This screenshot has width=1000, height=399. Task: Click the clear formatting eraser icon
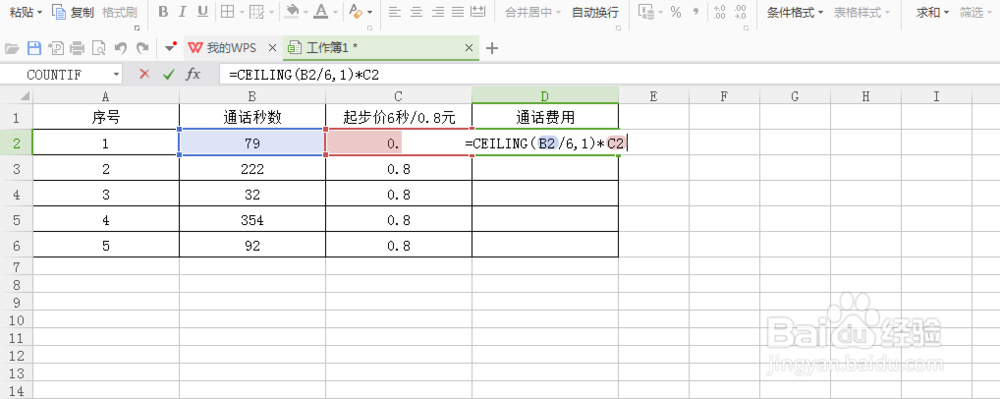[355, 11]
